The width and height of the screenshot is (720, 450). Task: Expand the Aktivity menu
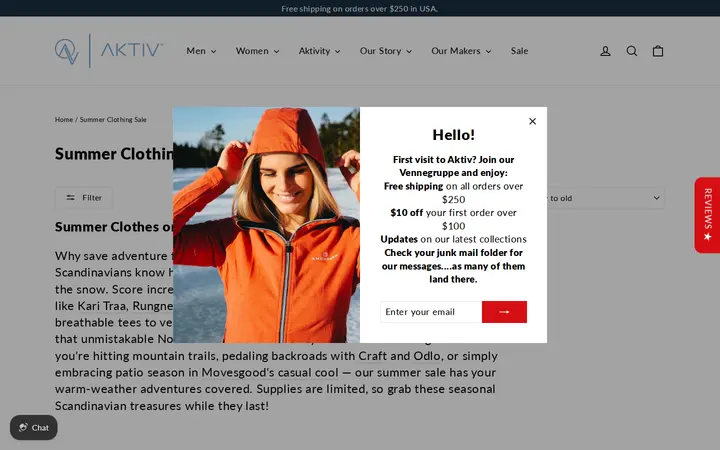click(x=320, y=51)
